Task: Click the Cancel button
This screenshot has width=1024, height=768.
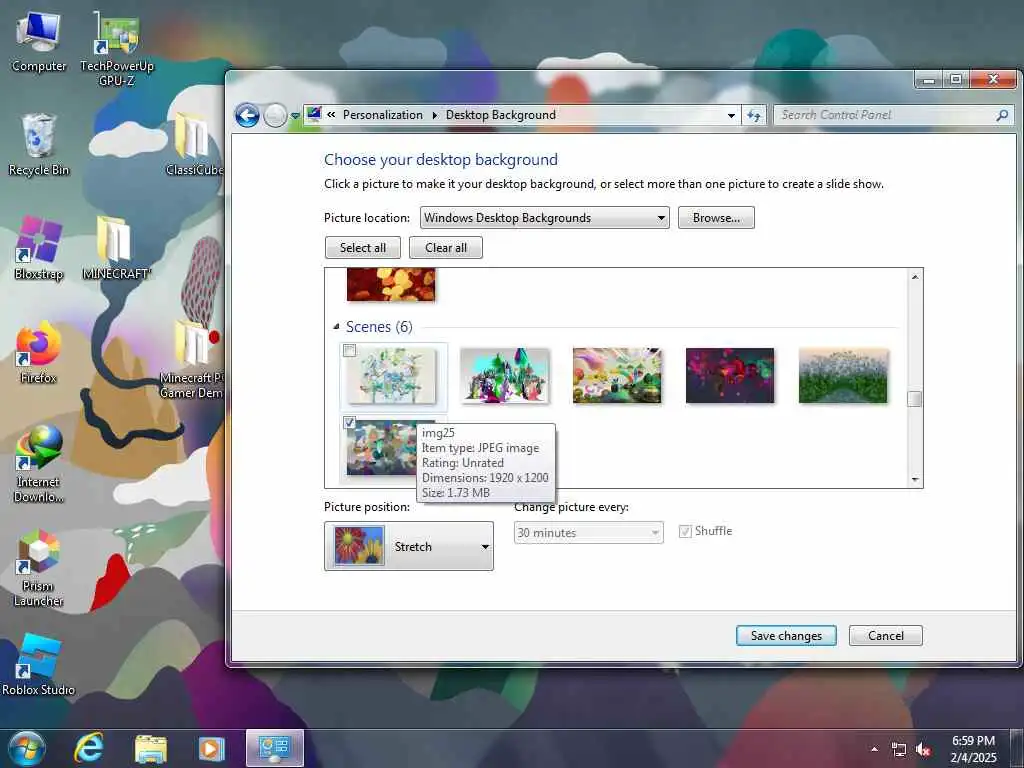Action: (886, 635)
